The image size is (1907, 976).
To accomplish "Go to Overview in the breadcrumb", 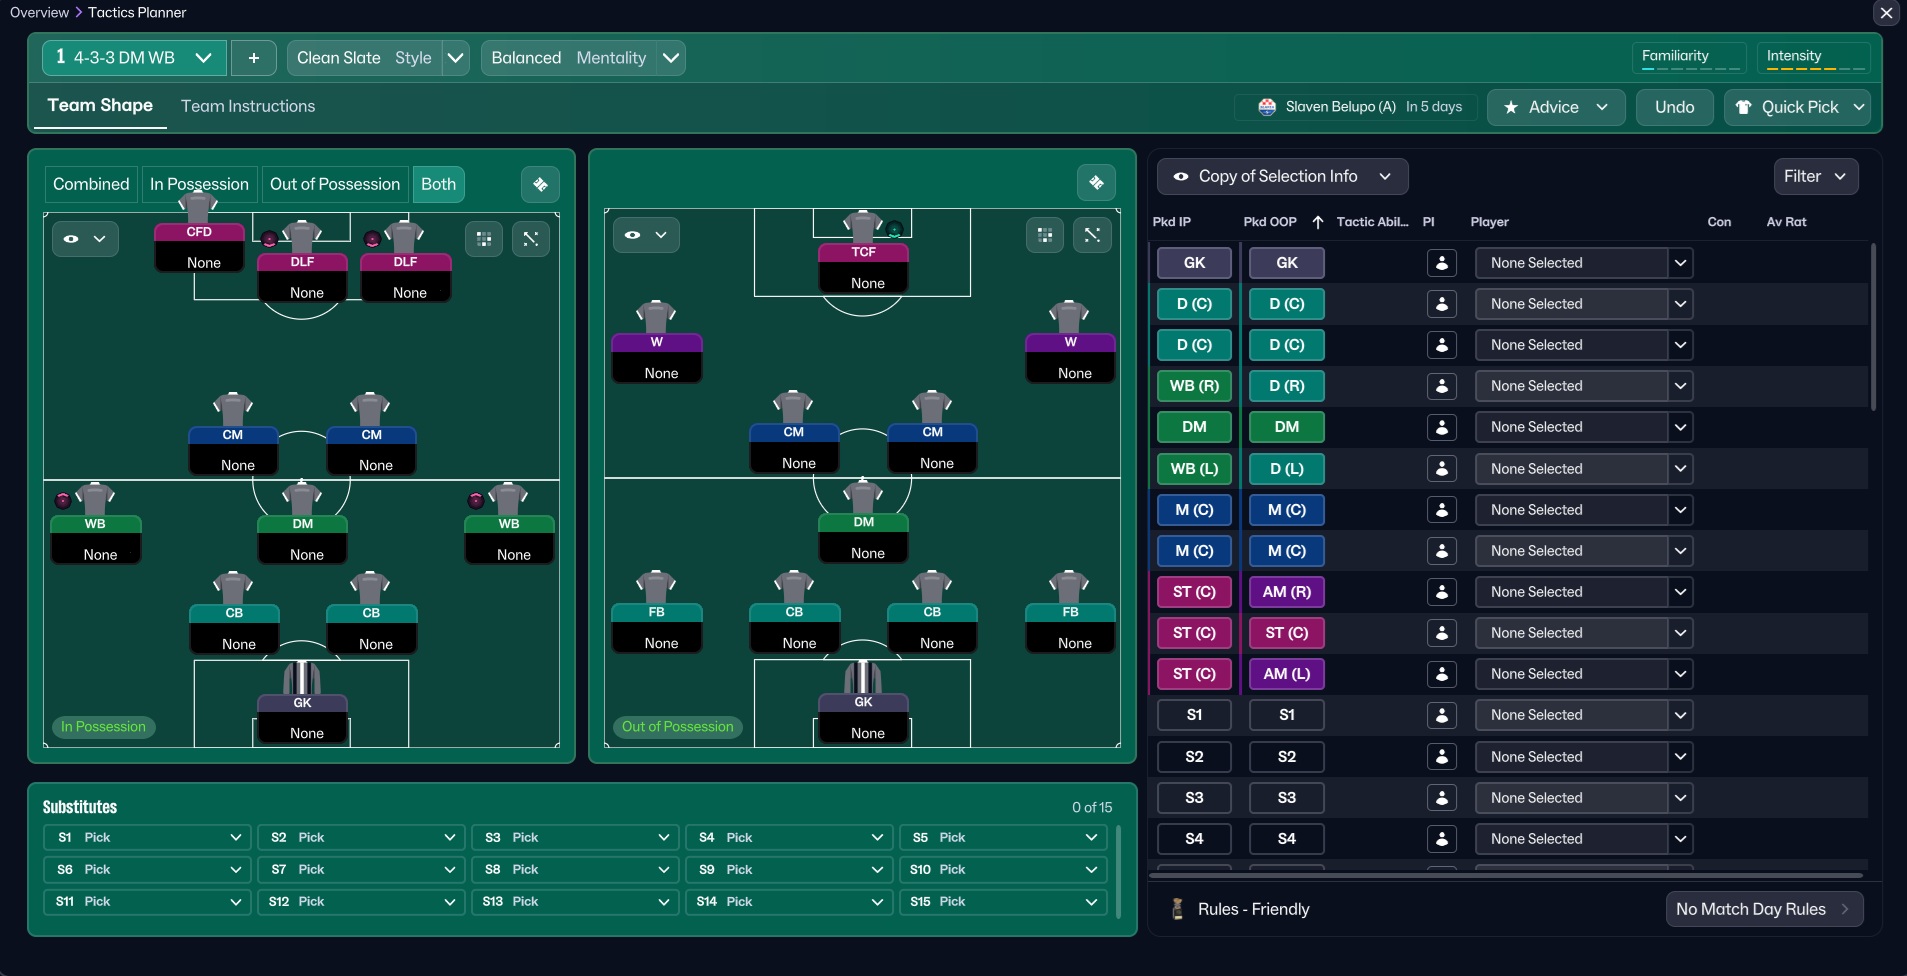I will pyautogui.click(x=39, y=12).
